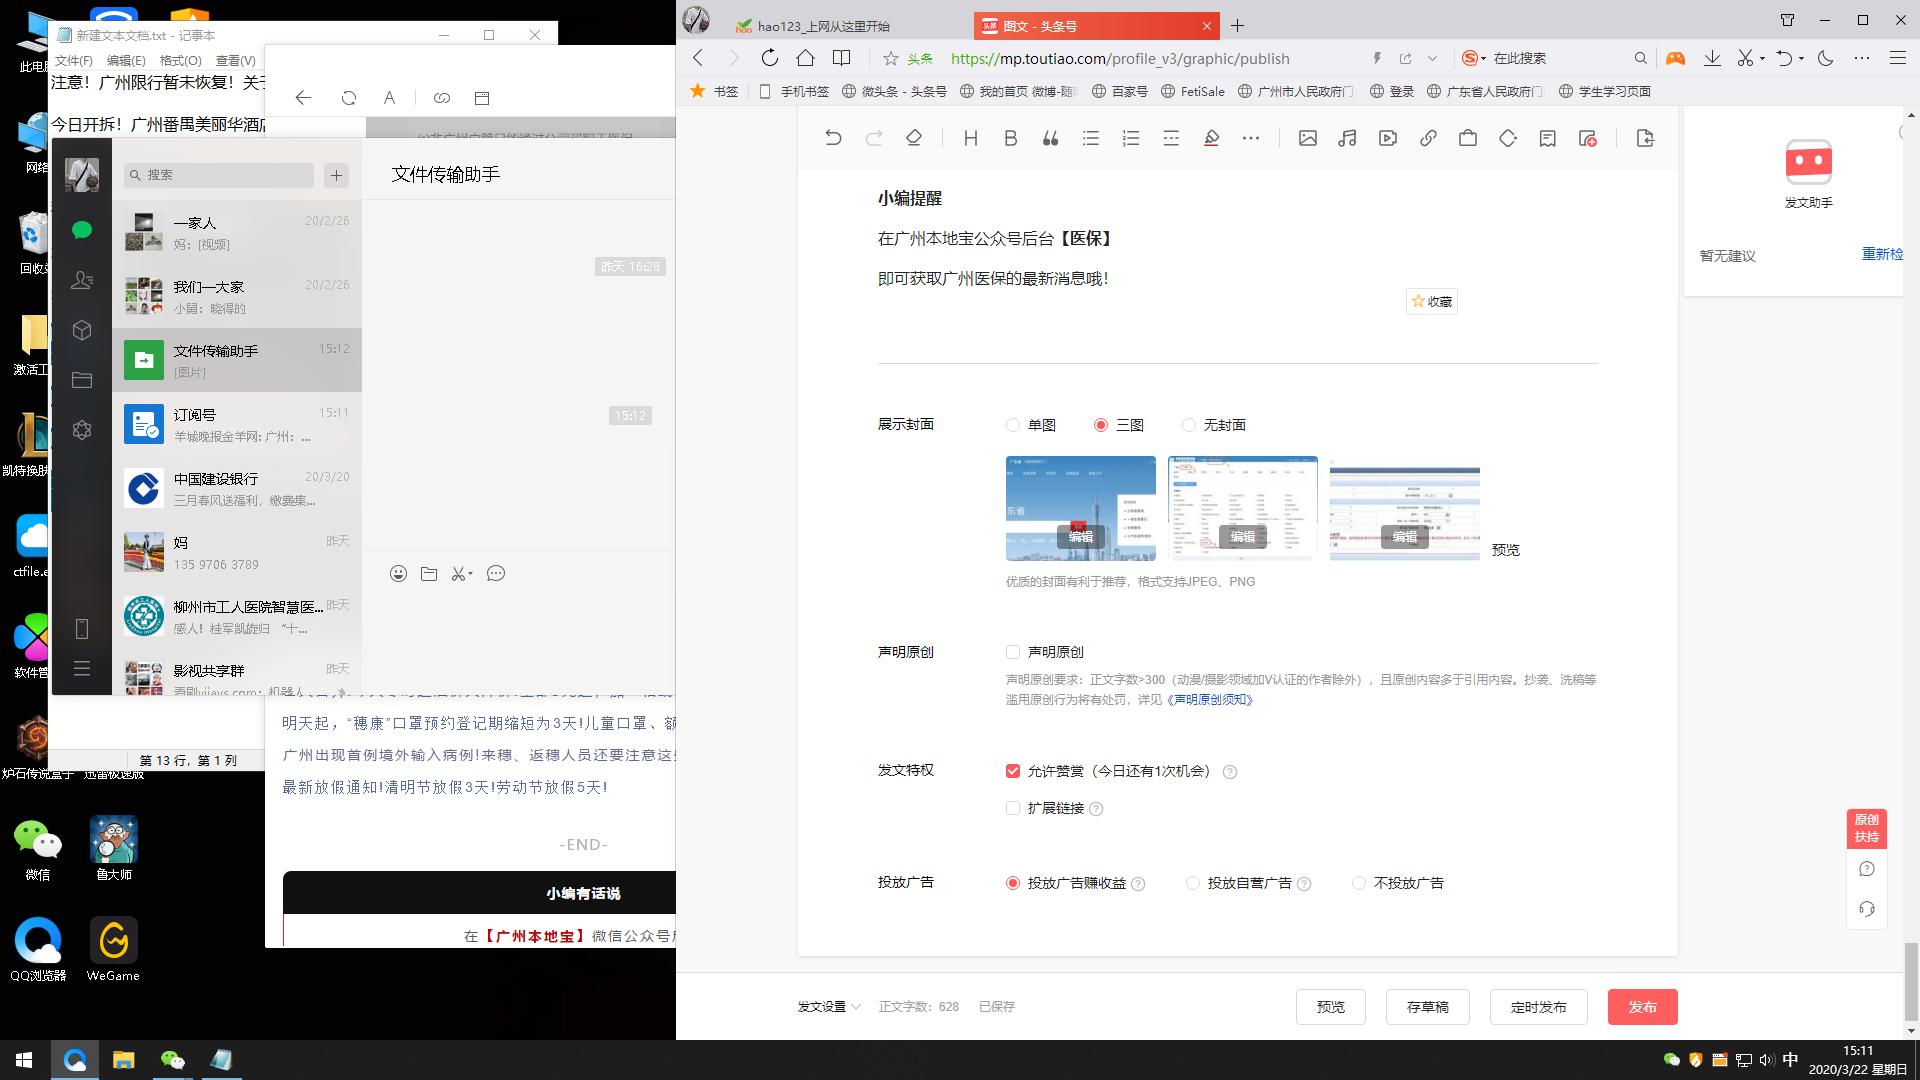Open the browser more options menu
This screenshot has height=1080, width=1920.
pyautogui.click(x=1861, y=58)
